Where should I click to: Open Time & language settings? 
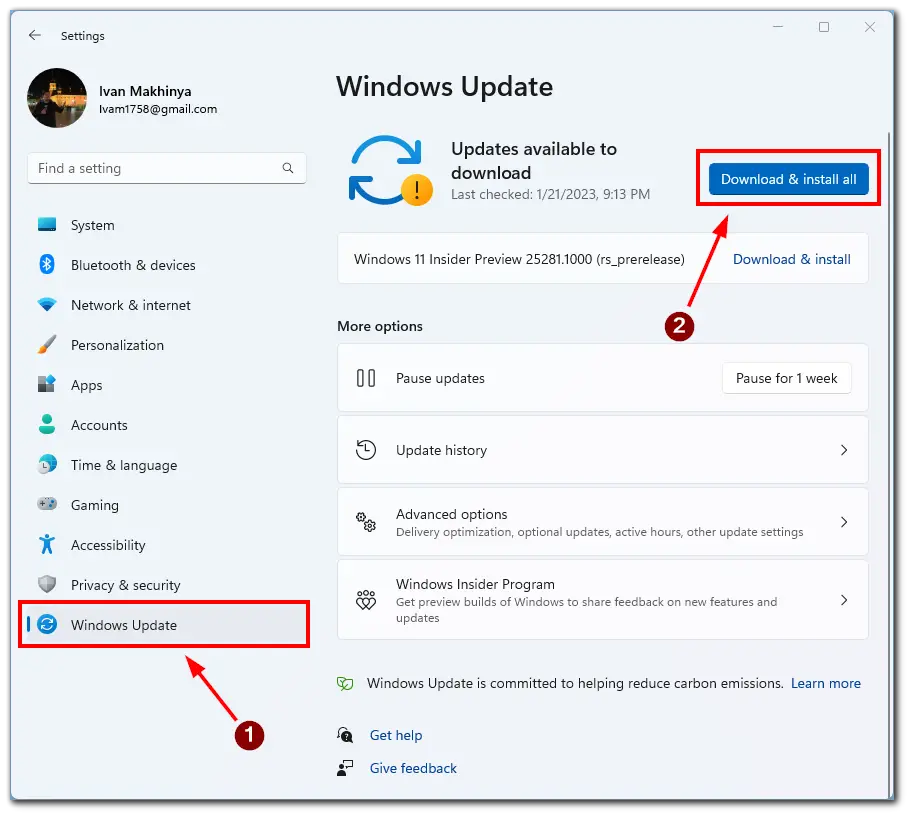[166, 465]
